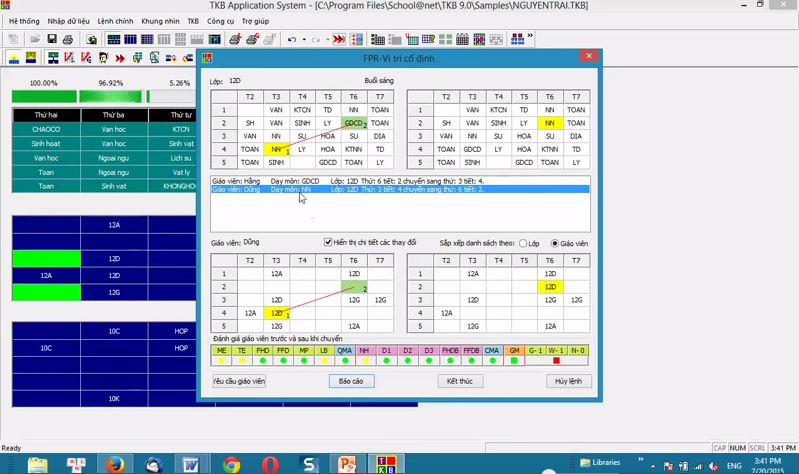Click the undo arrow icon
This screenshot has width=799, height=474.
coord(292,39)
